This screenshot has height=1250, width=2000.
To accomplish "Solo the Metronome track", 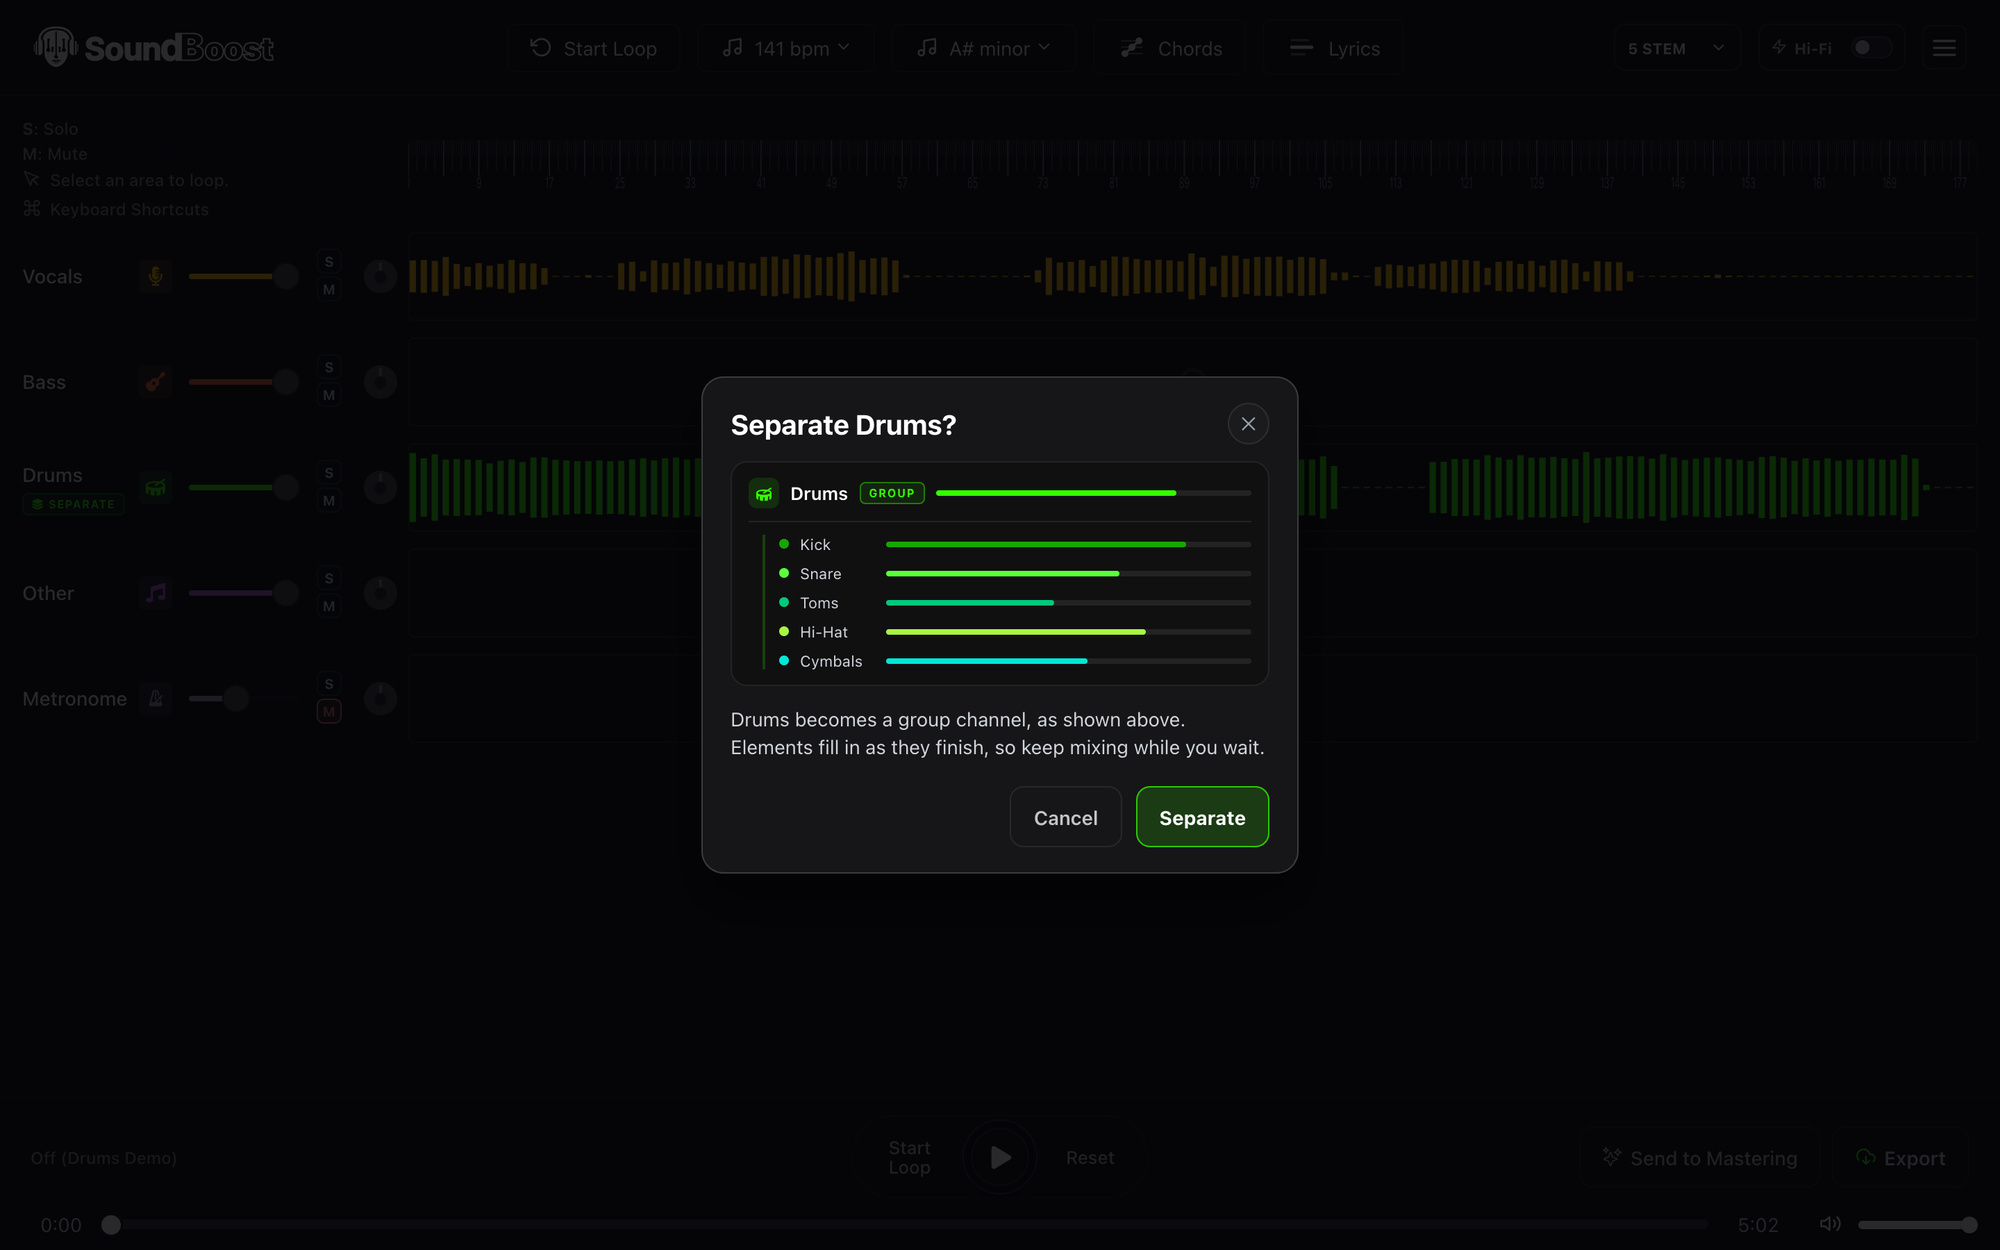I will (329, 684).
